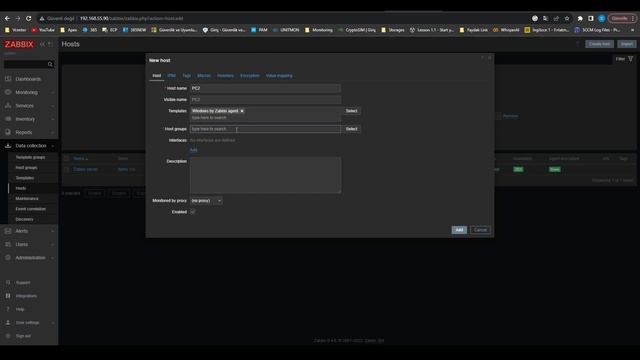
Task: Open the Administration sidebar menu
Action: [30, 258]
